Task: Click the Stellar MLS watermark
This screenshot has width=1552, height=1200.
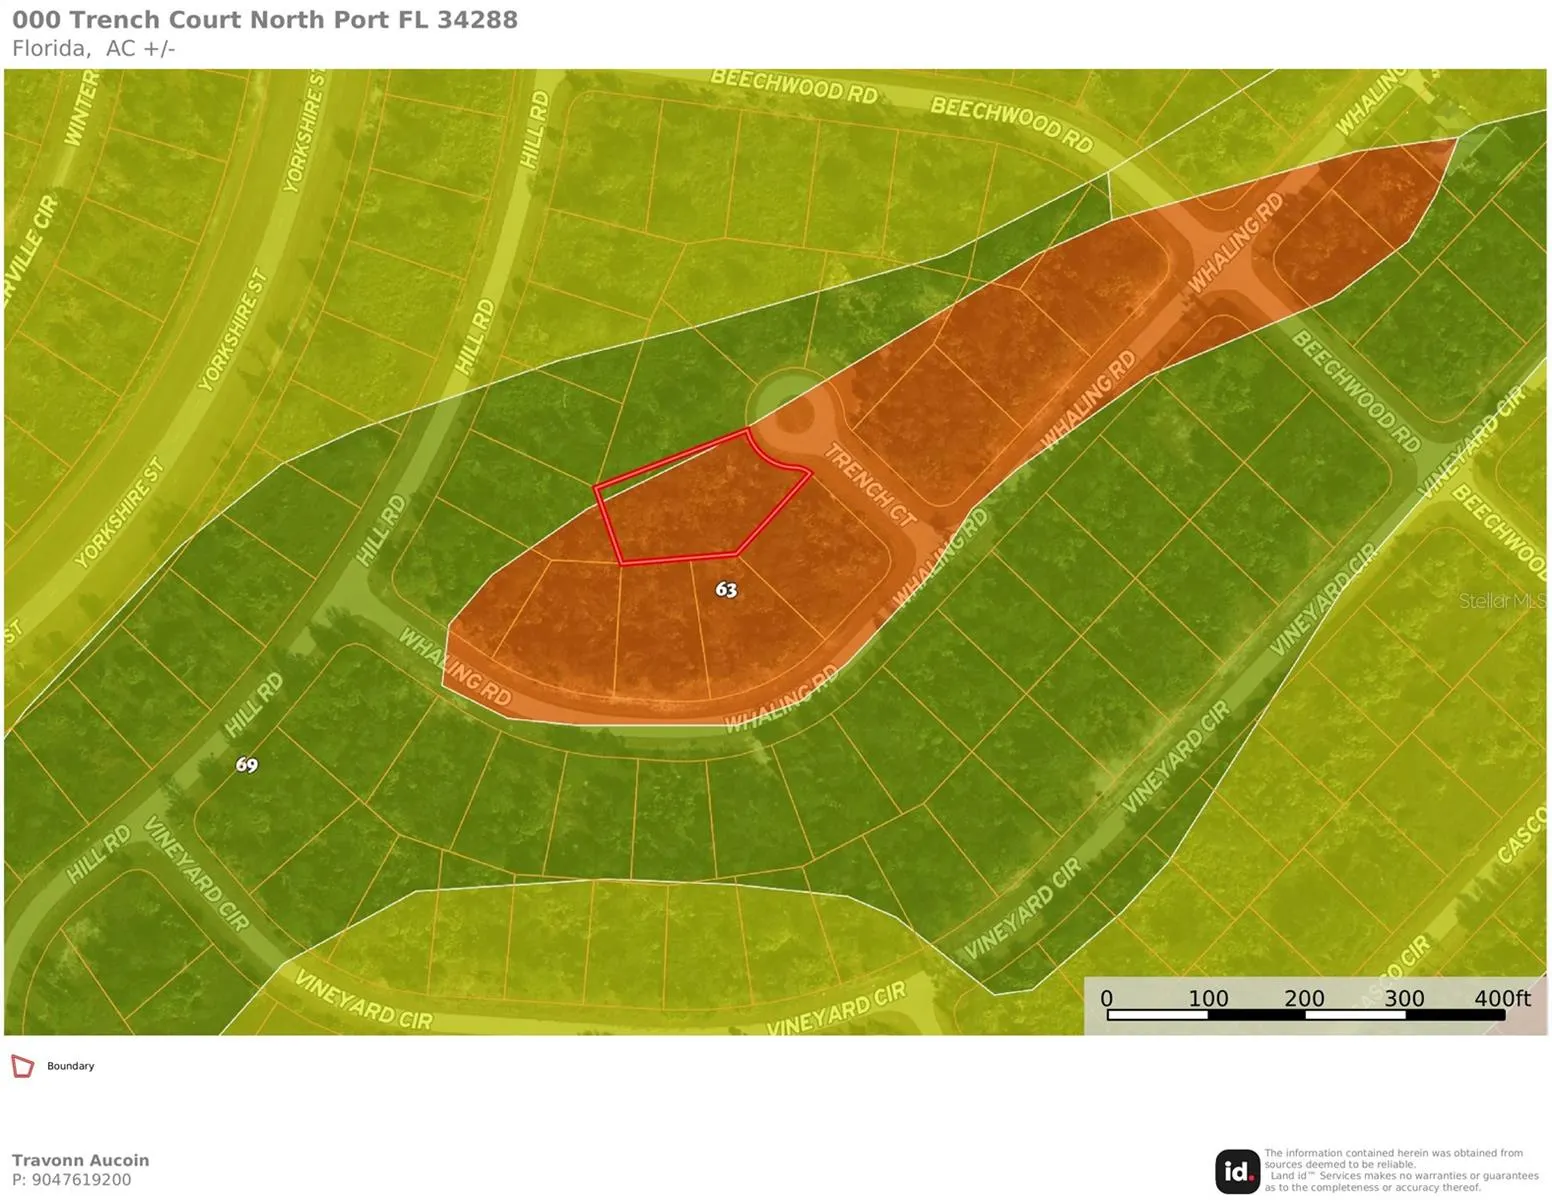Action: 1501,600
